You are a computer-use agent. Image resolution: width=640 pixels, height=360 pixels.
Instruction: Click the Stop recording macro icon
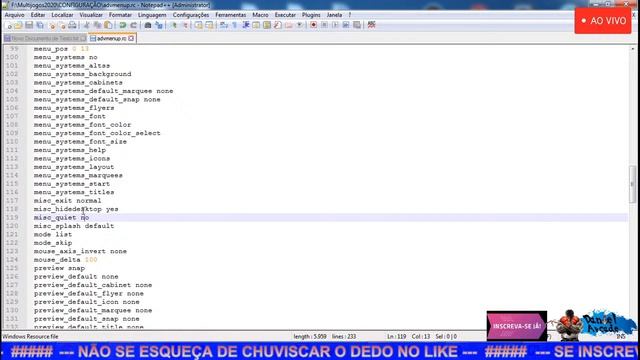pos(324,25)
